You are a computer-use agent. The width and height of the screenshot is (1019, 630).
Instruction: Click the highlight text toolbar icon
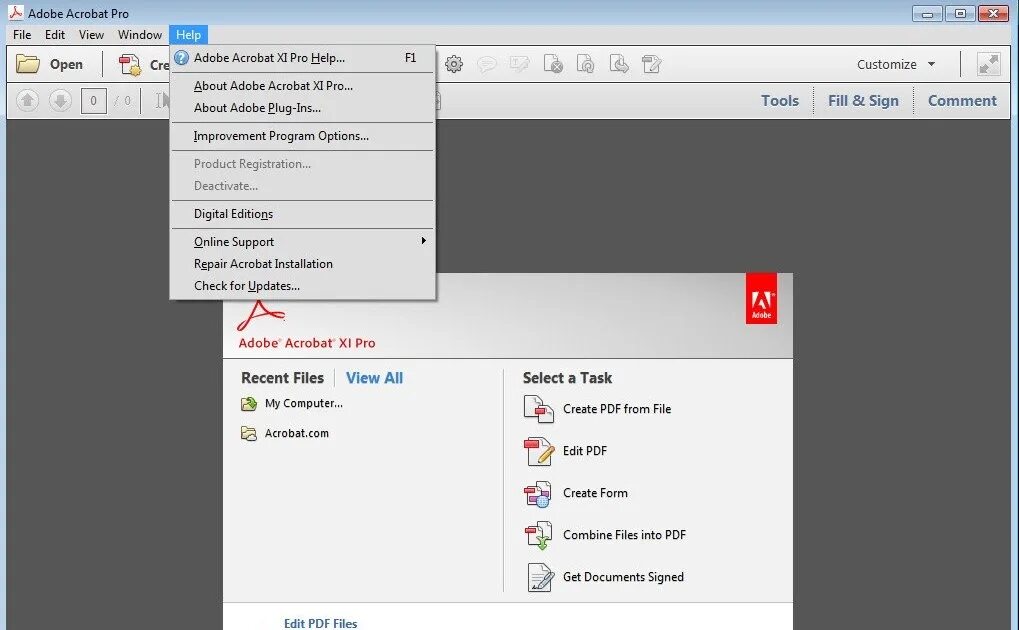tap(520, 64)
